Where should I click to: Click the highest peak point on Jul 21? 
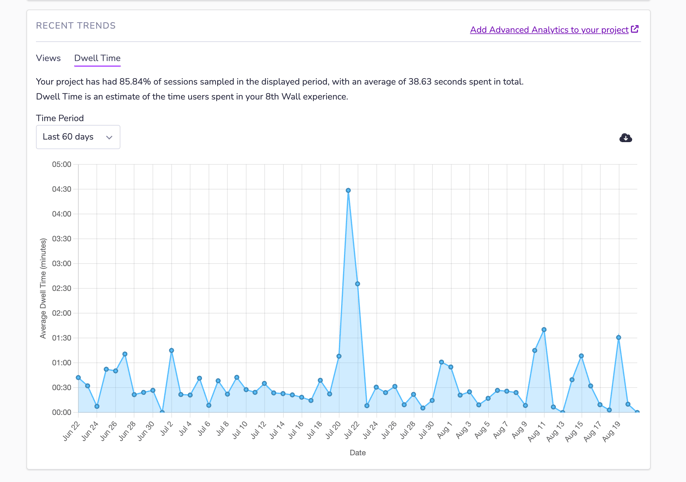pyautogui.click(x=348, y=190)
